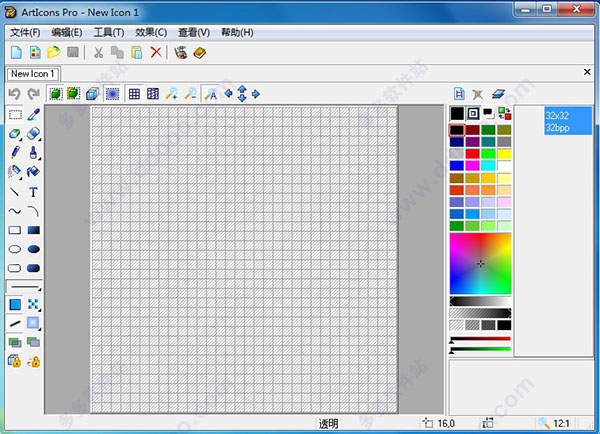
Task: Open the 帮助(H) menu
Action: (237, 33)
